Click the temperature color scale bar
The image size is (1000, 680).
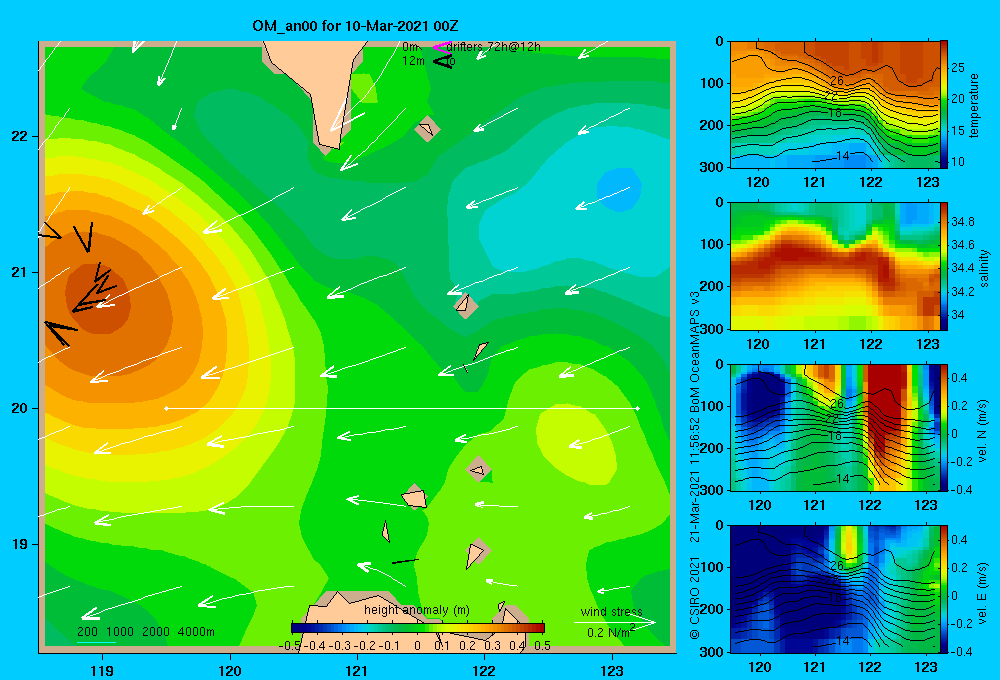pyautogui.click(x=943, y=105)
